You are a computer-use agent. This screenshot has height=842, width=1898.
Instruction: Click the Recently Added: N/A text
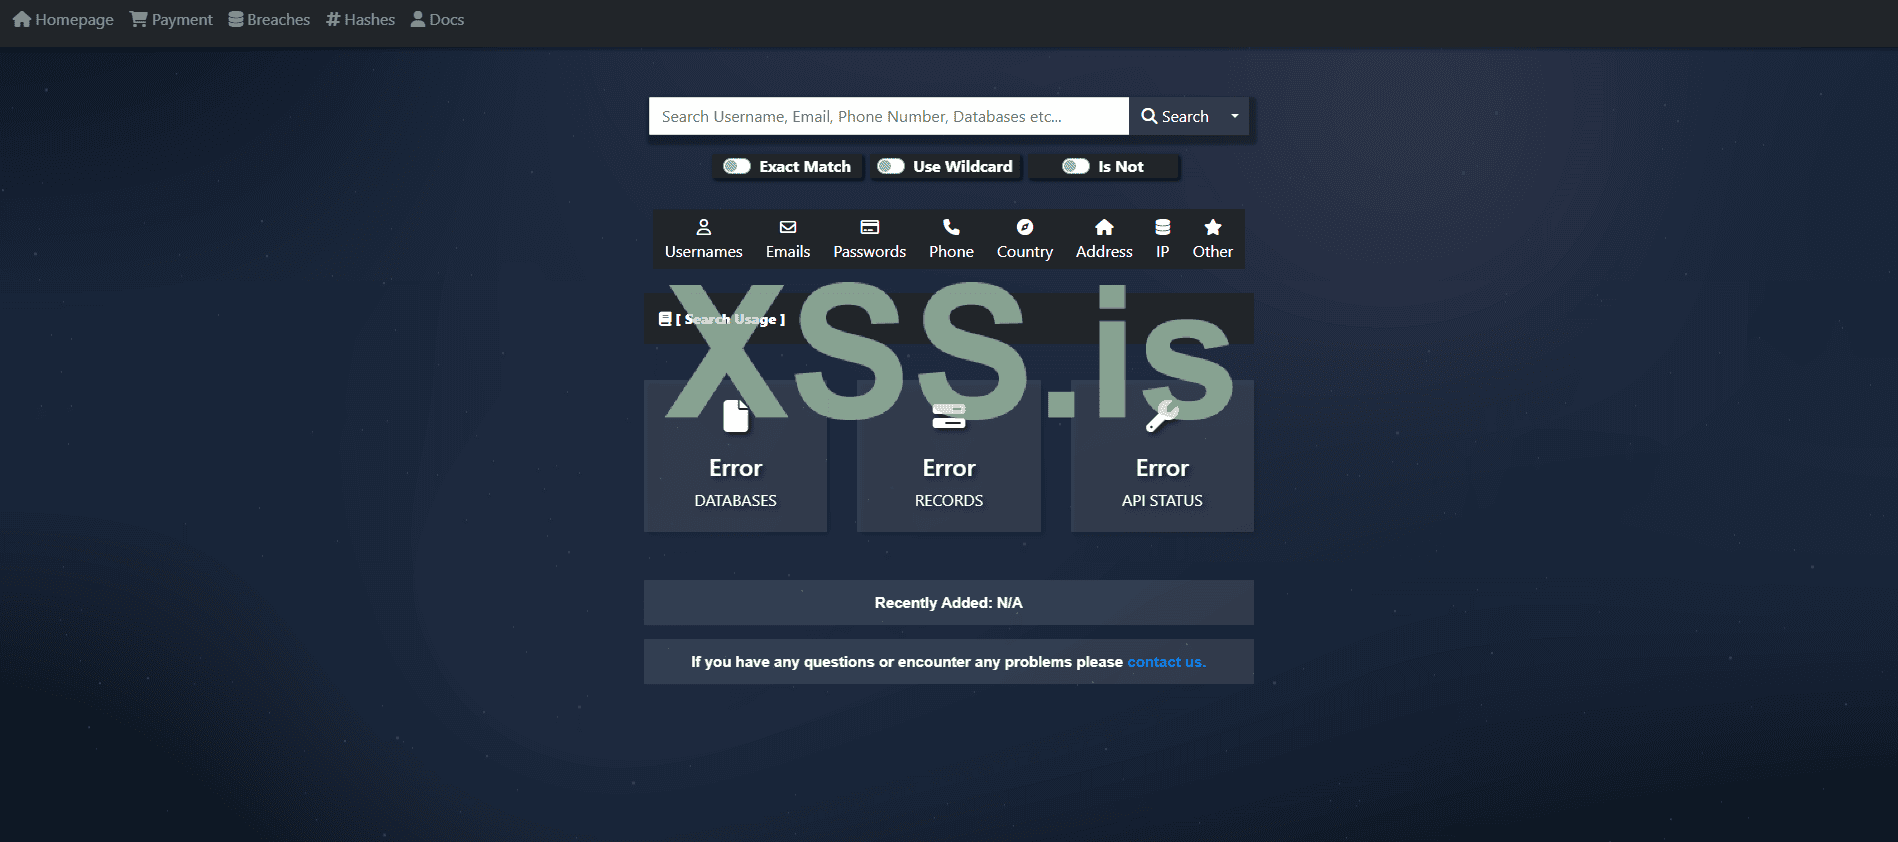click(949, 603)
